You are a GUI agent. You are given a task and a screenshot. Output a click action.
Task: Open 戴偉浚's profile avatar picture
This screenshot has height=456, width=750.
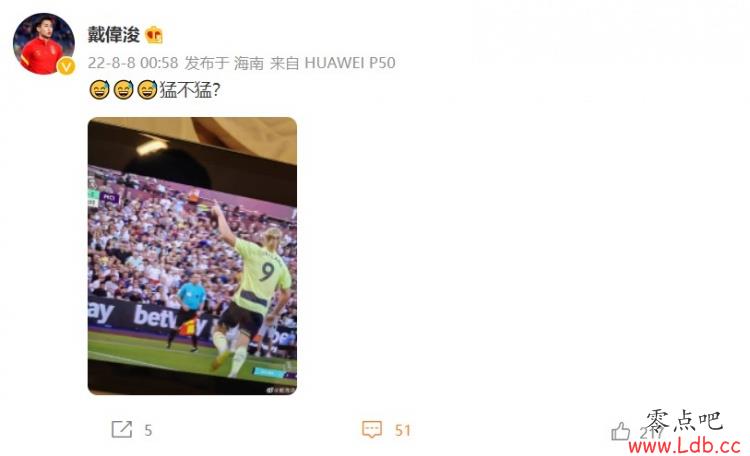pyautogui.click(x=44, y=44)
